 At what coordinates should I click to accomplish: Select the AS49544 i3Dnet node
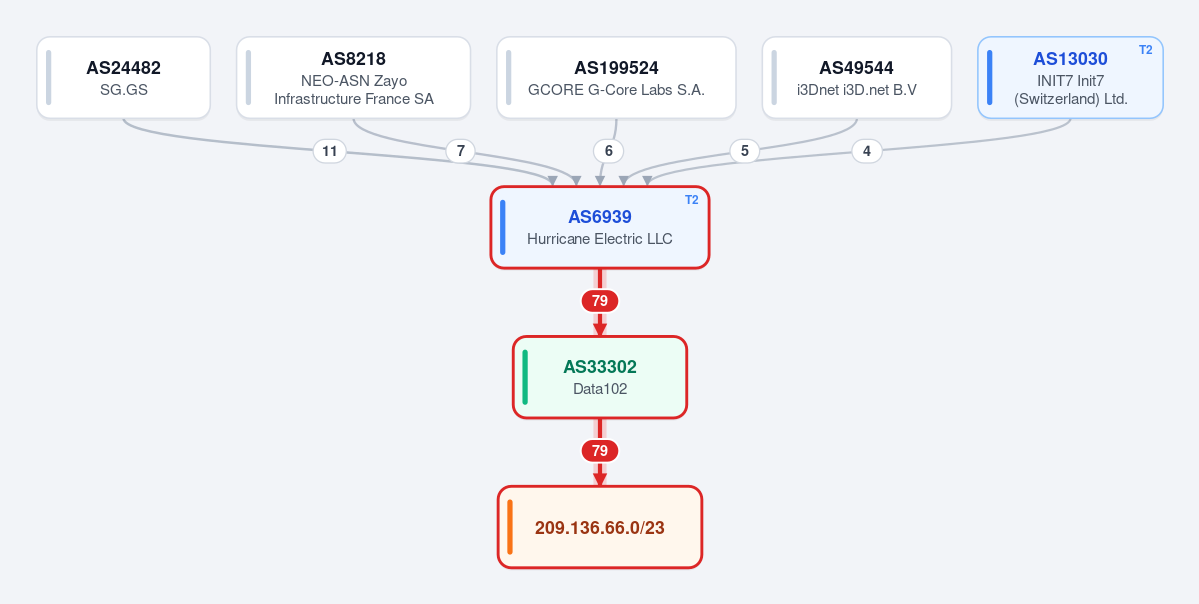click(856, 78)
